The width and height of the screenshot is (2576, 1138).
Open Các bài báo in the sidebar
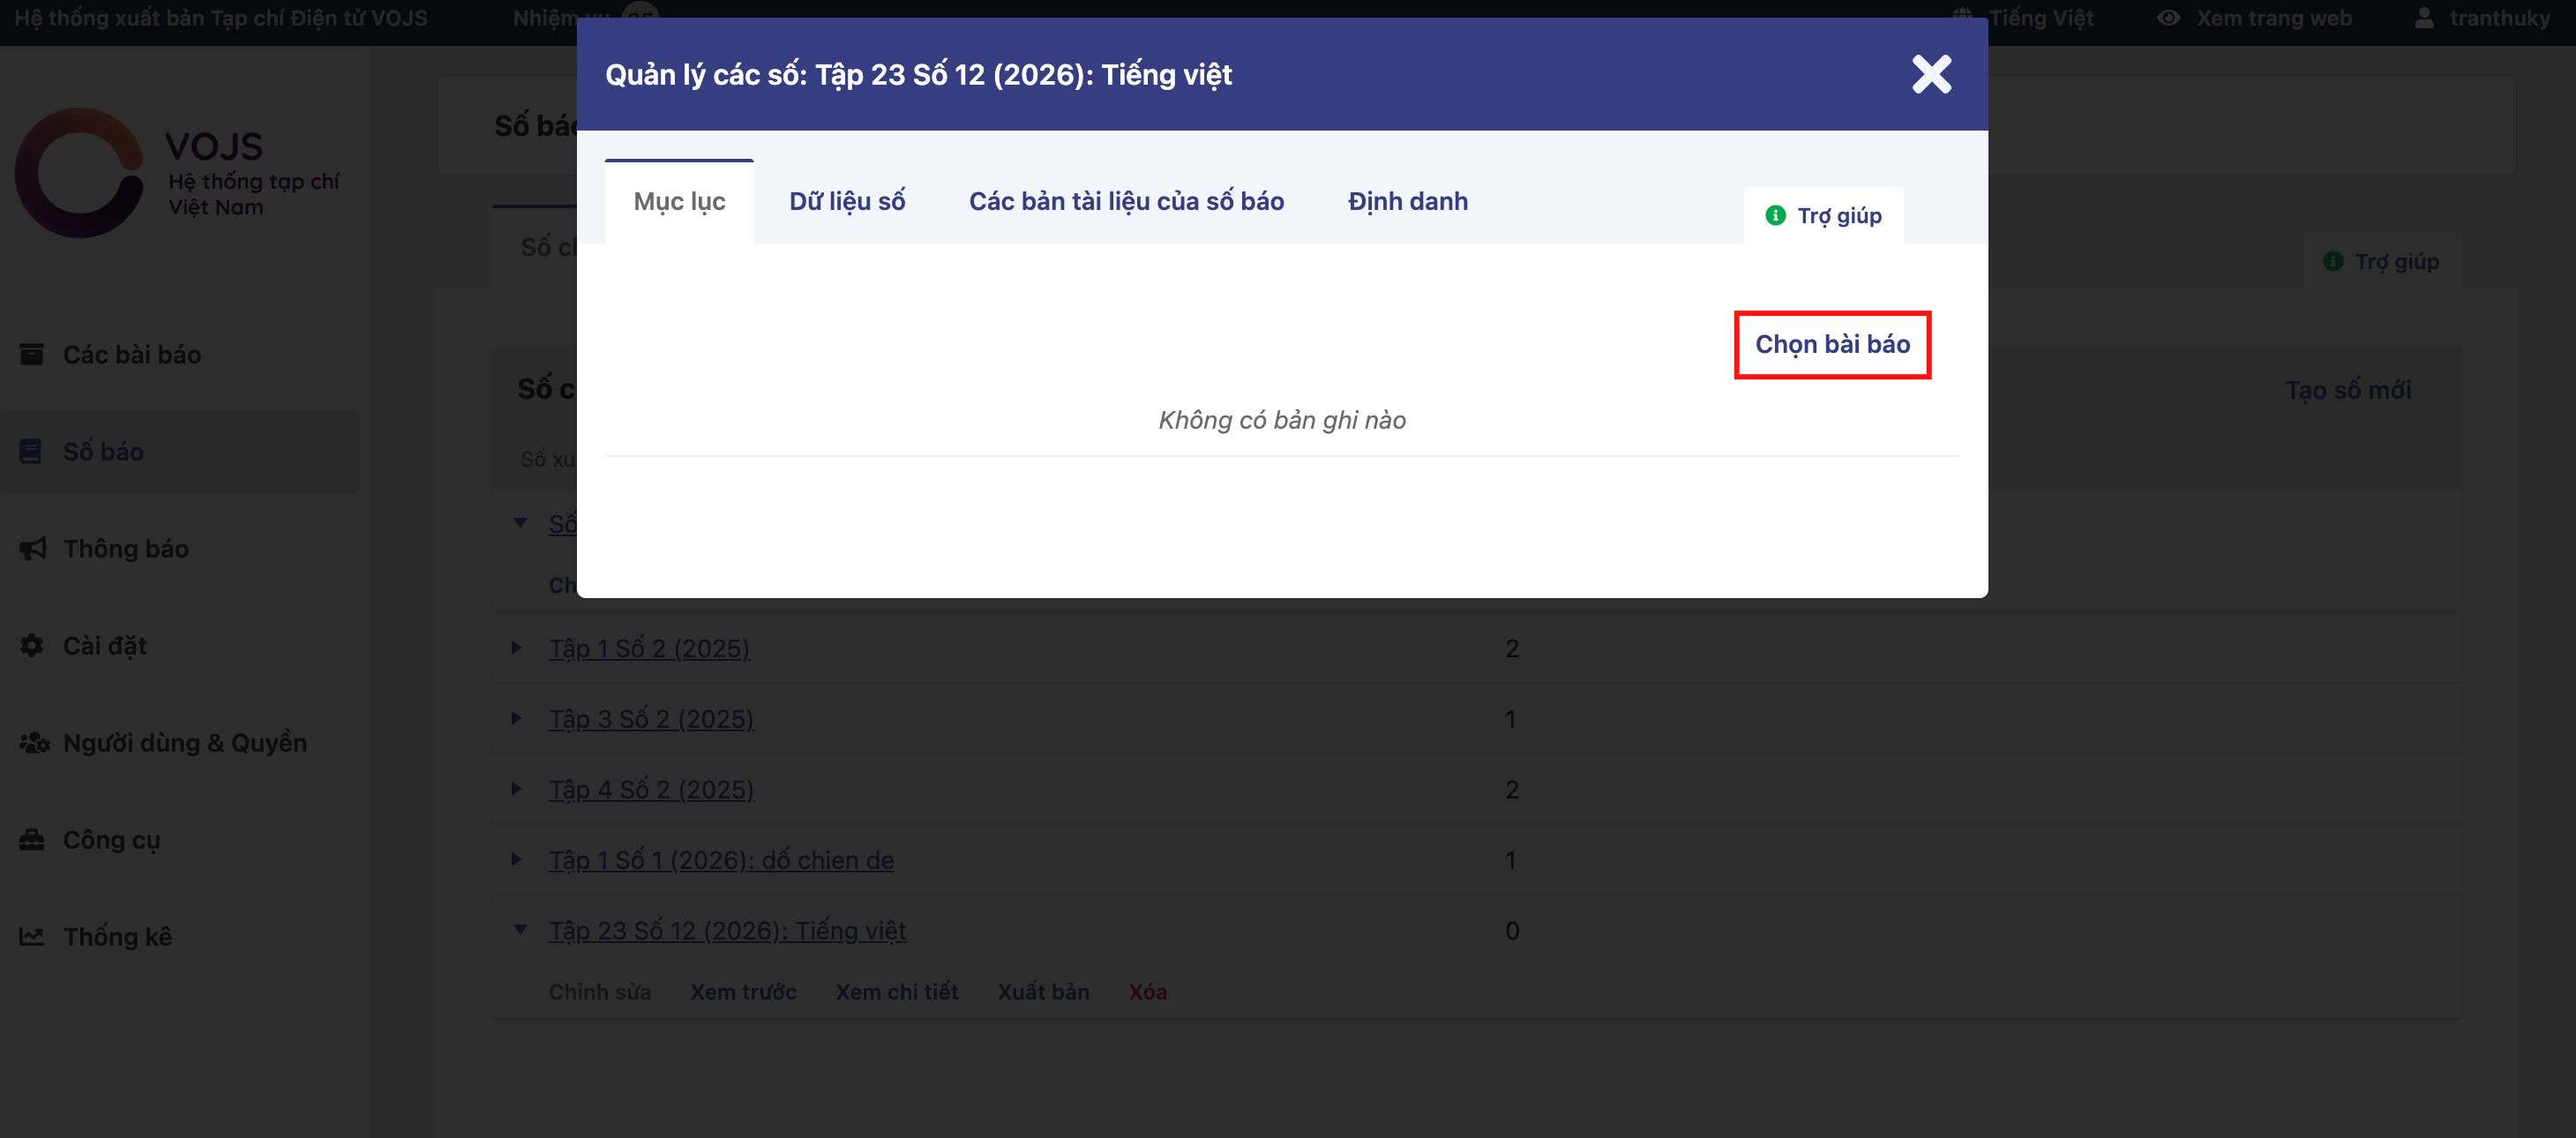(x=132, y=355)
